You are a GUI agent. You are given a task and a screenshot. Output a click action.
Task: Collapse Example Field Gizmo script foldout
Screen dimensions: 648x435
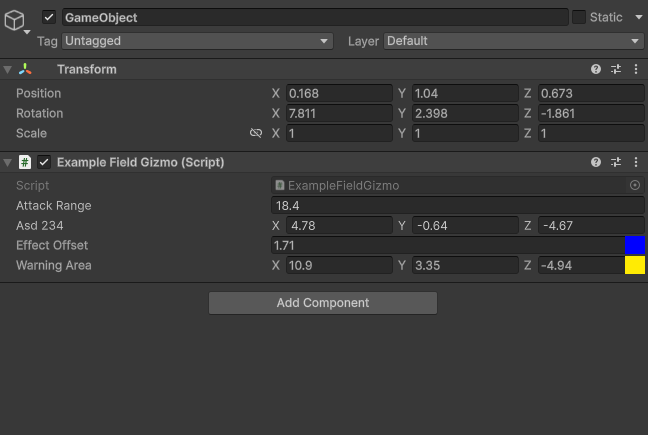(x=7, y=162)
